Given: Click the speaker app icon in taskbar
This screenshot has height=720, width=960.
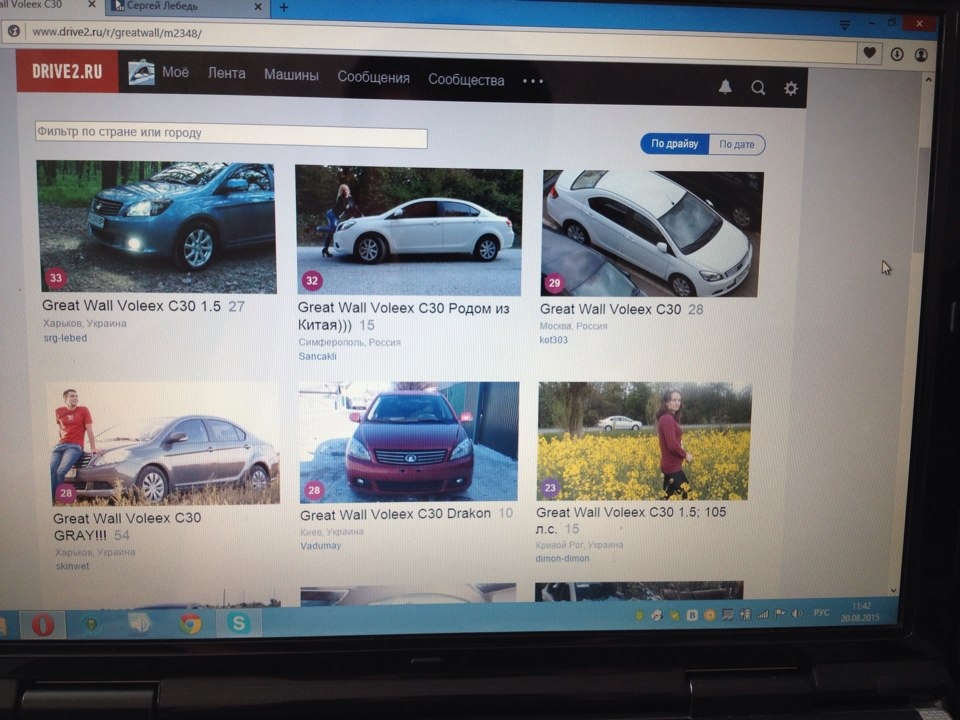Looking at the screenshot, I should click(140, 624).
